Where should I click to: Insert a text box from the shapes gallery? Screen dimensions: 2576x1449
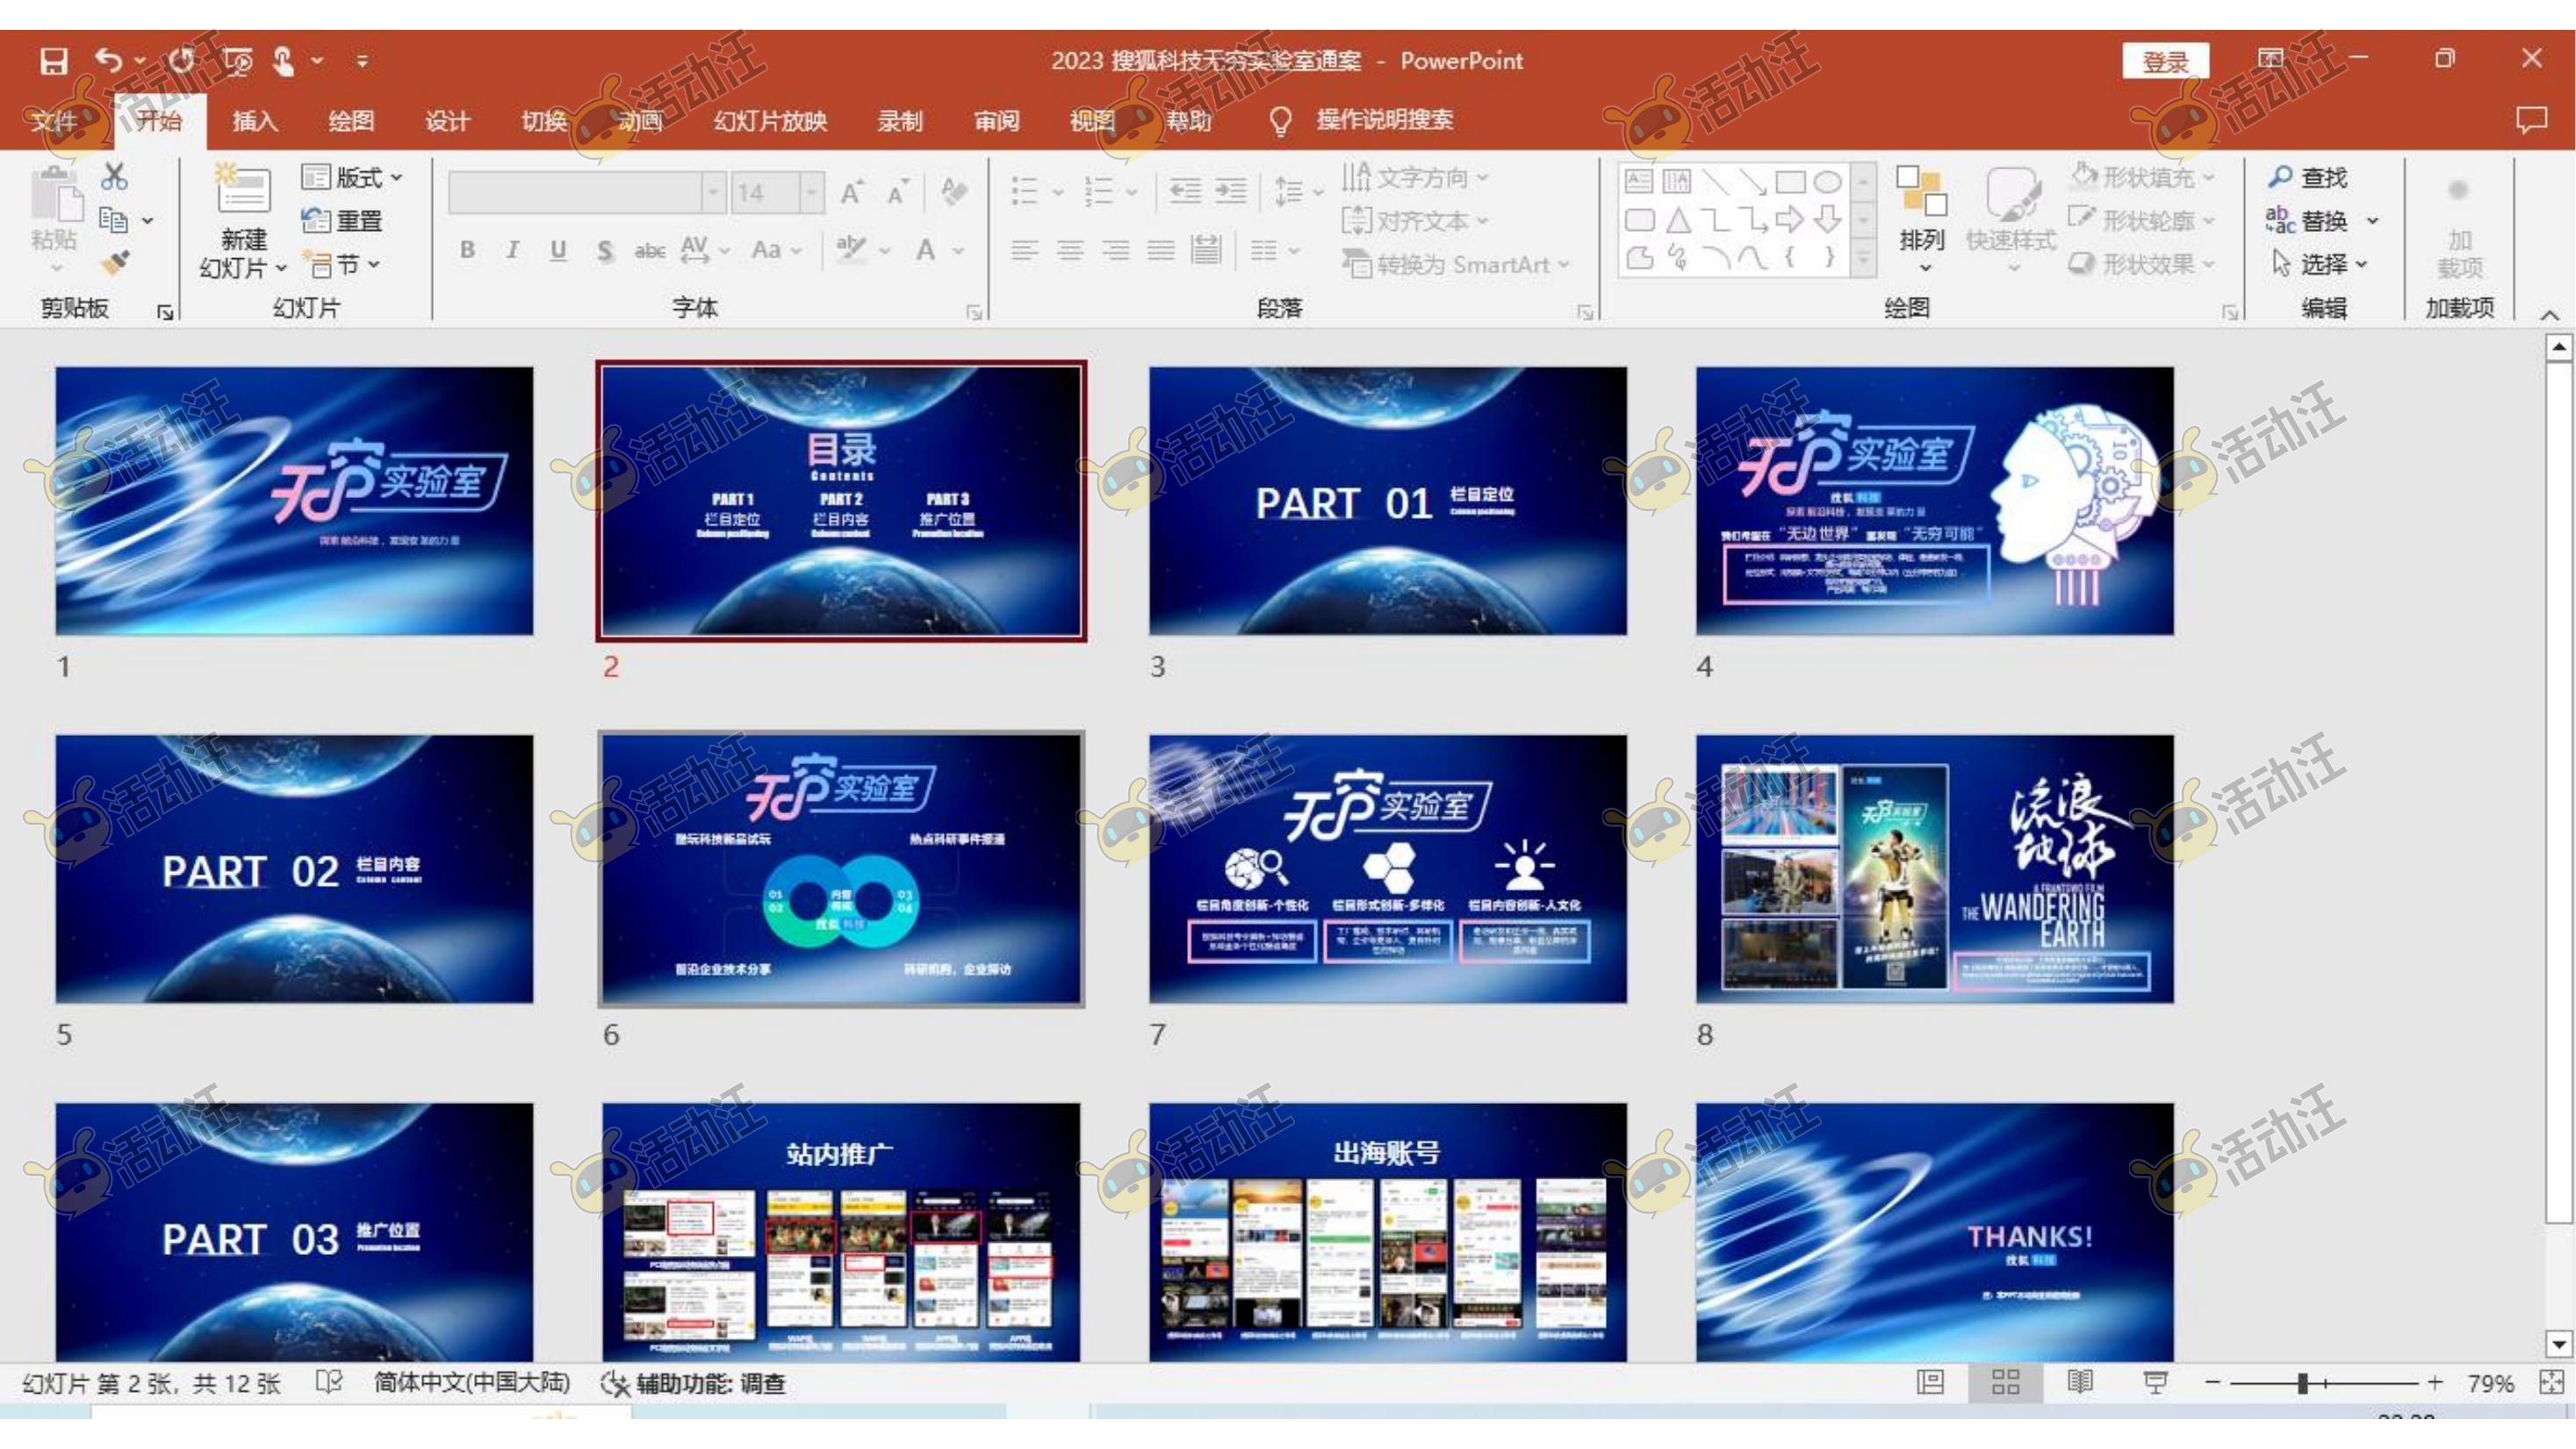click(1639, 181)
